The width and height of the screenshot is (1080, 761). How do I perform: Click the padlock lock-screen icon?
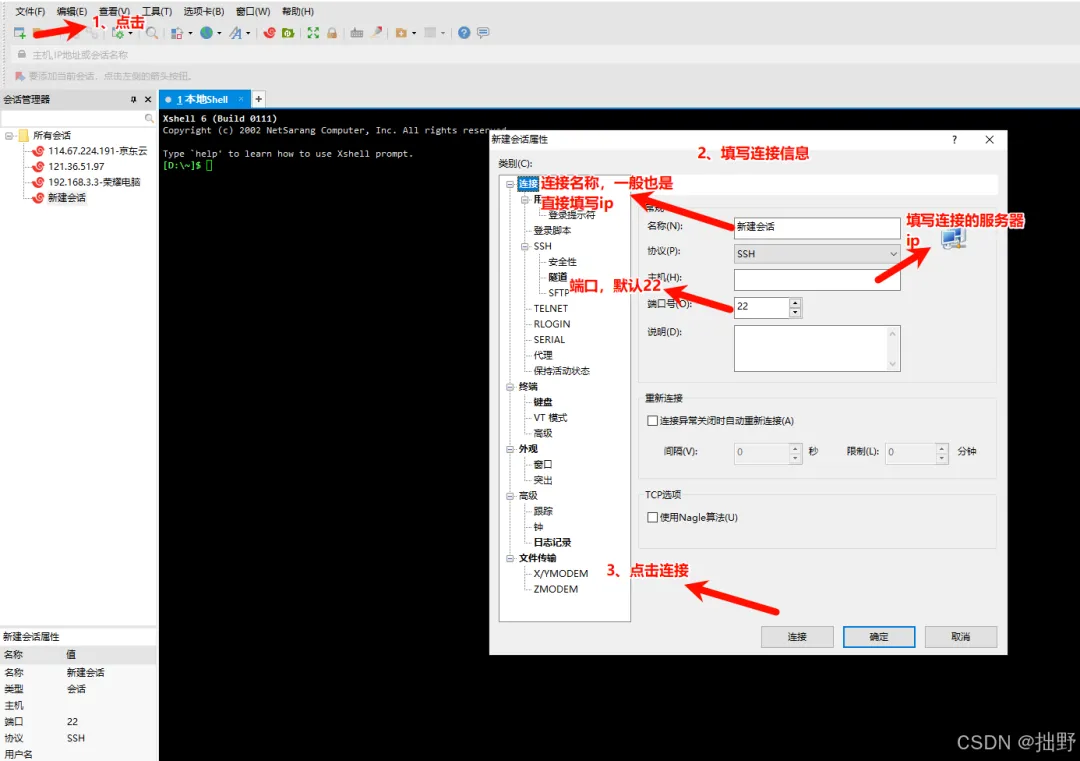click(332, 32)
